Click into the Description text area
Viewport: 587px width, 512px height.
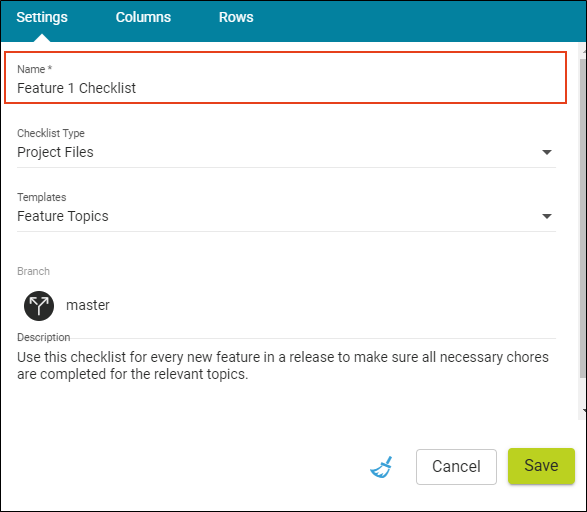(286, 366)
